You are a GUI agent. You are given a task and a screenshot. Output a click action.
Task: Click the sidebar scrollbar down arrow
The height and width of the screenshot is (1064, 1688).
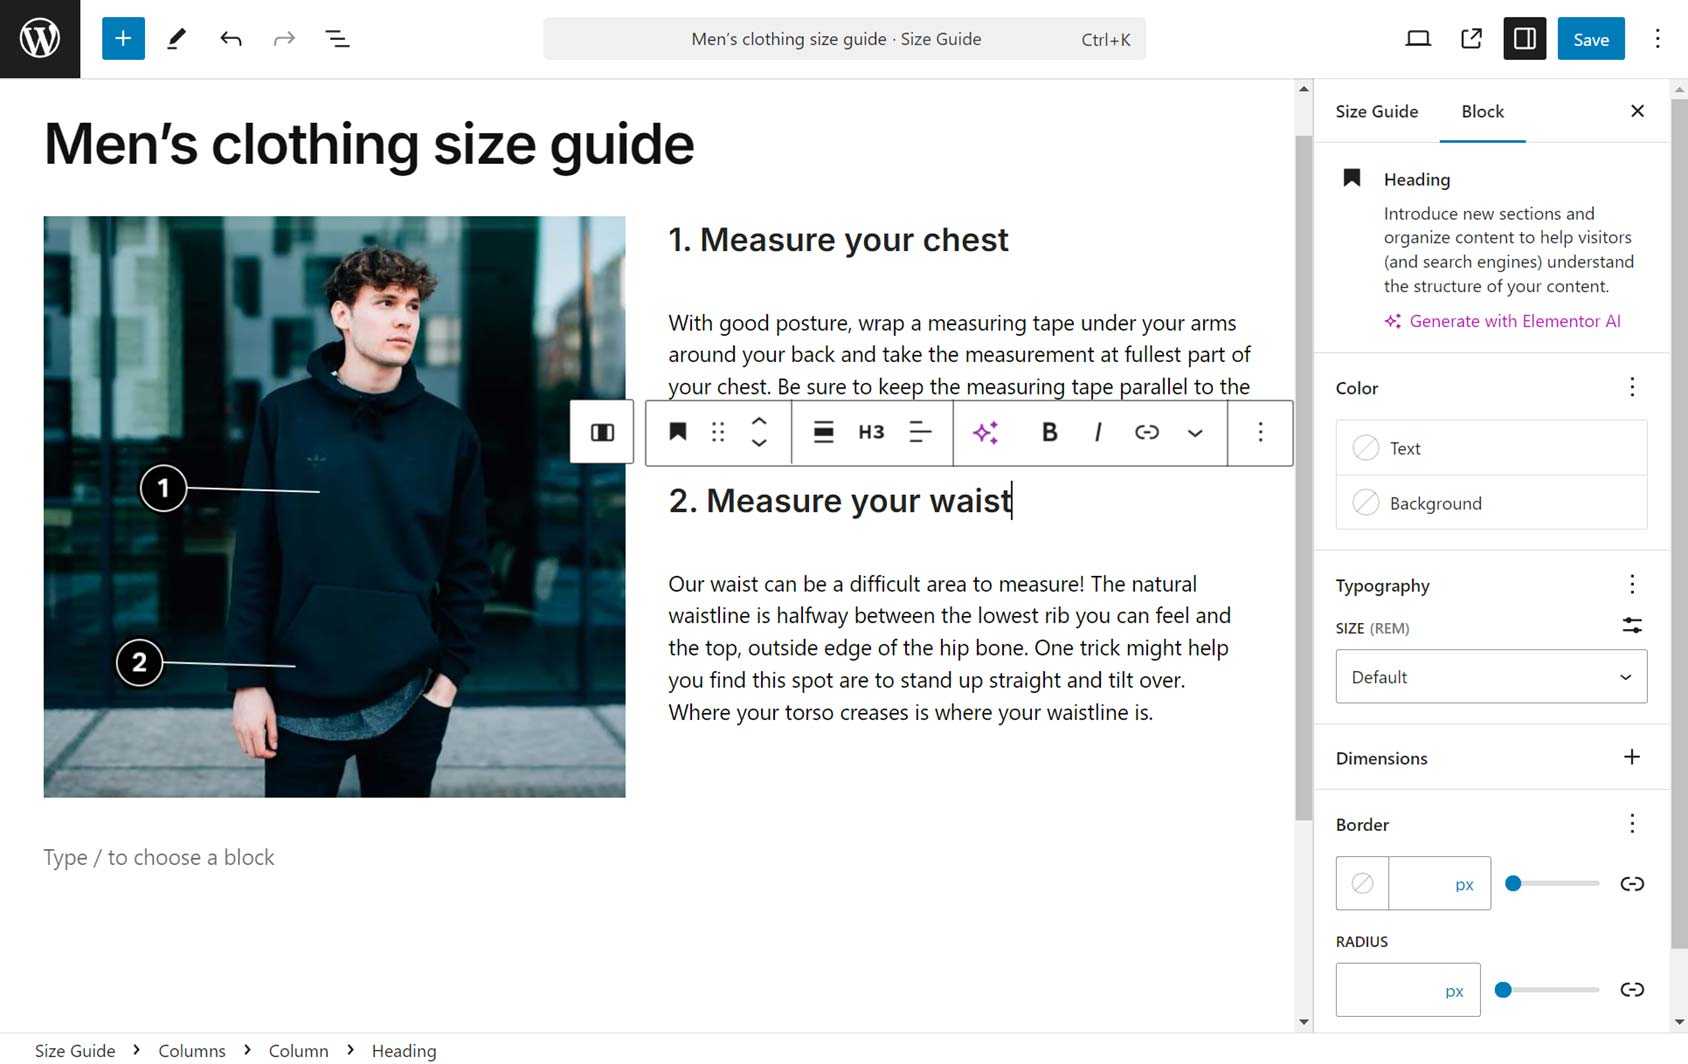[1679, 1022]
